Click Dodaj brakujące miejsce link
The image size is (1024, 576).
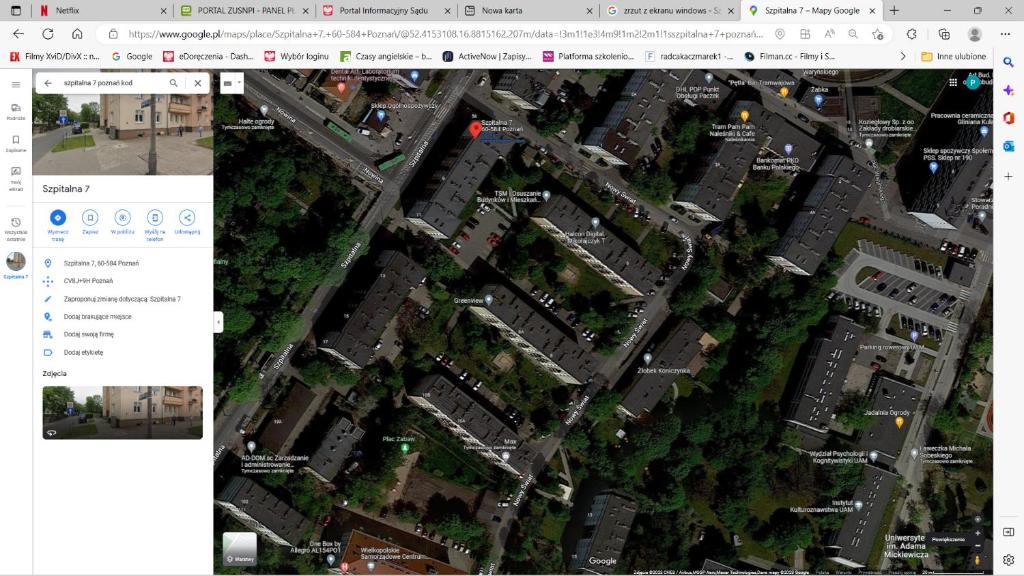click(x=97, y=317)
